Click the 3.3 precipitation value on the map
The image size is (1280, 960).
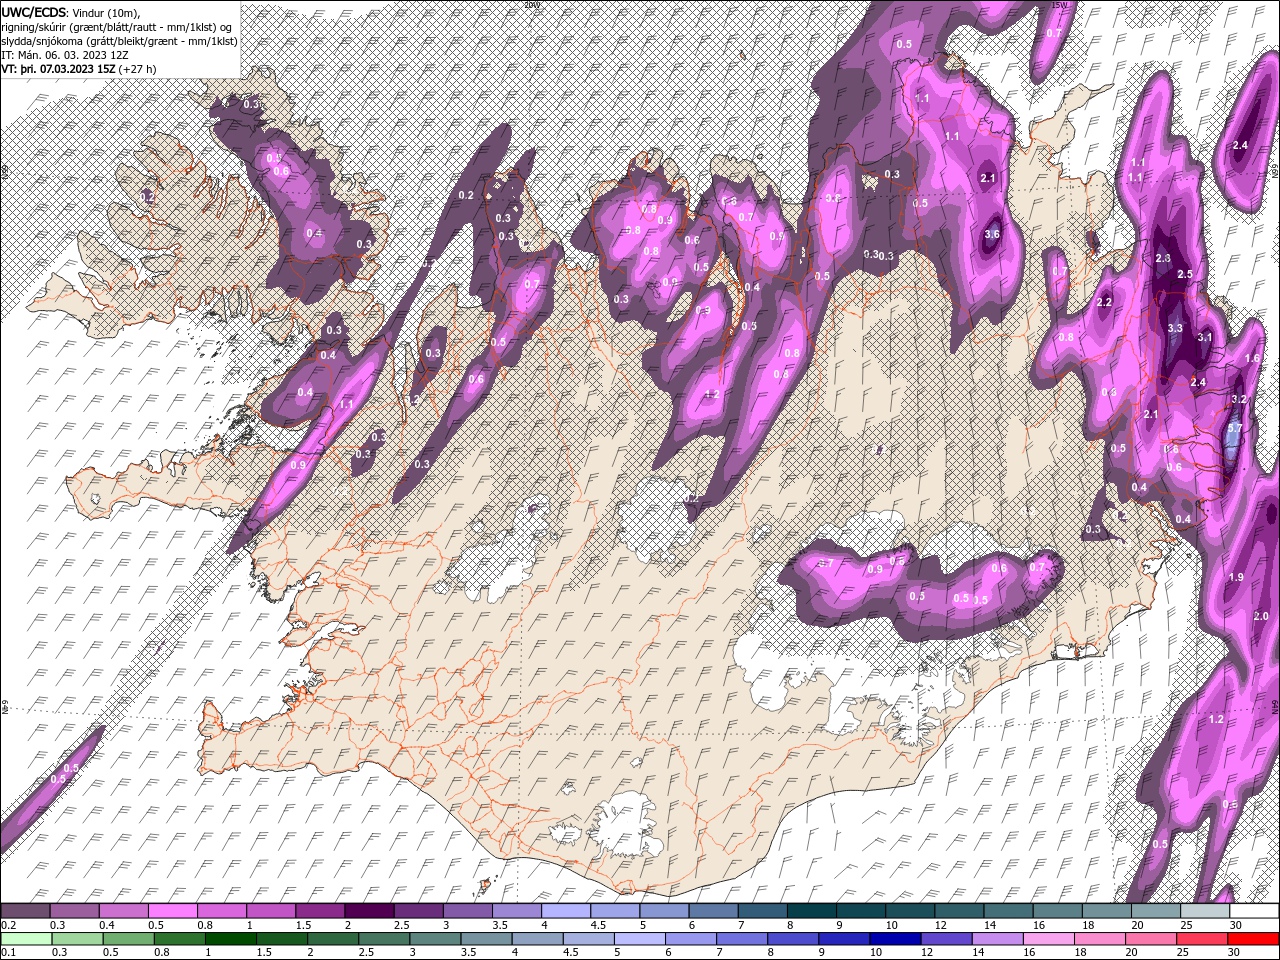1175,329
